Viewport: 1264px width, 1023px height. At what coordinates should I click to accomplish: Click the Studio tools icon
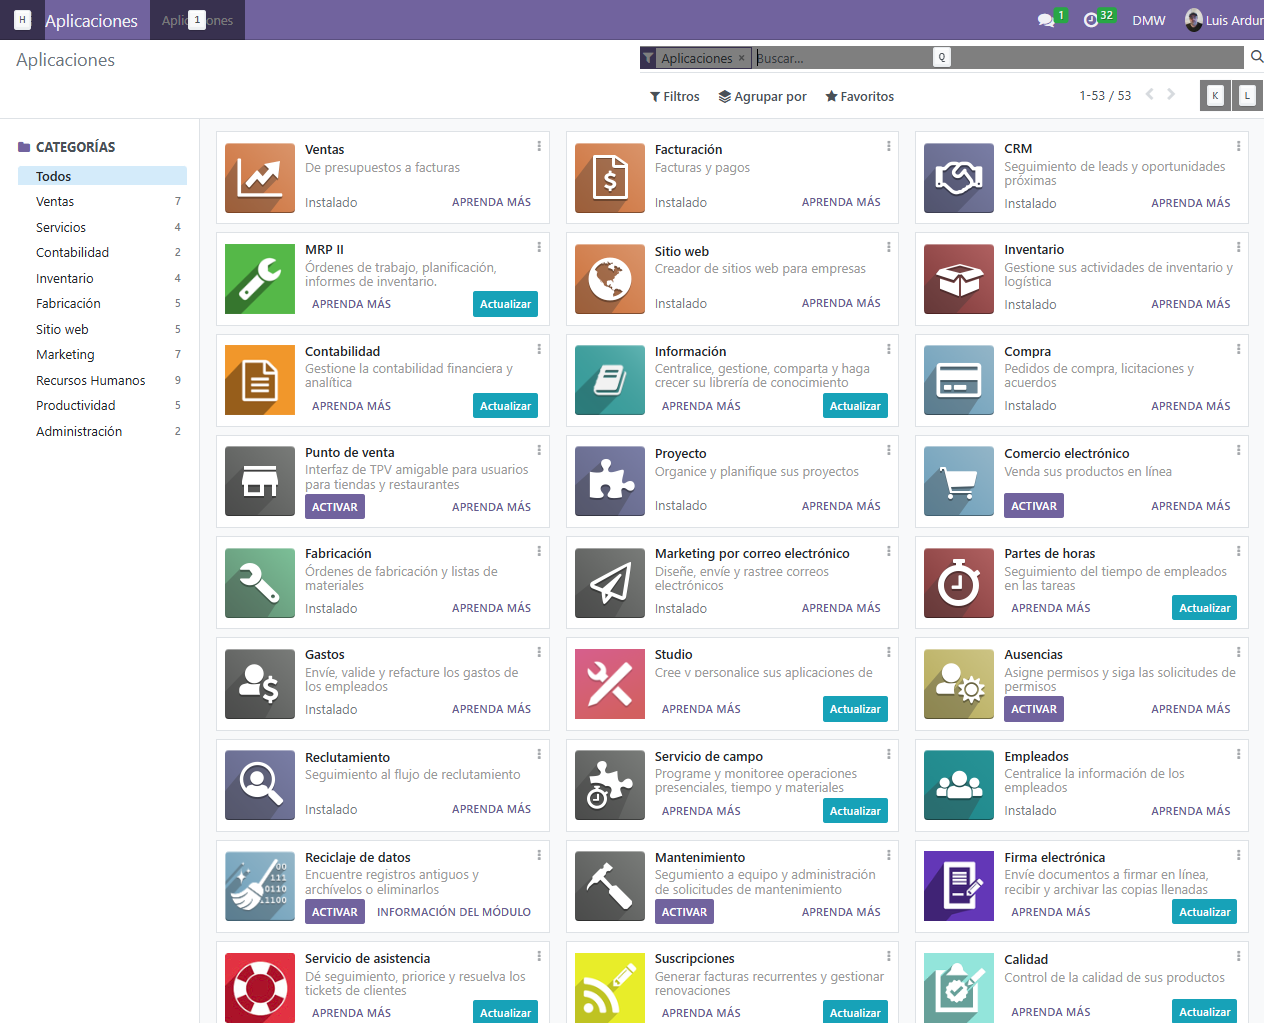(x=609, y=684)
